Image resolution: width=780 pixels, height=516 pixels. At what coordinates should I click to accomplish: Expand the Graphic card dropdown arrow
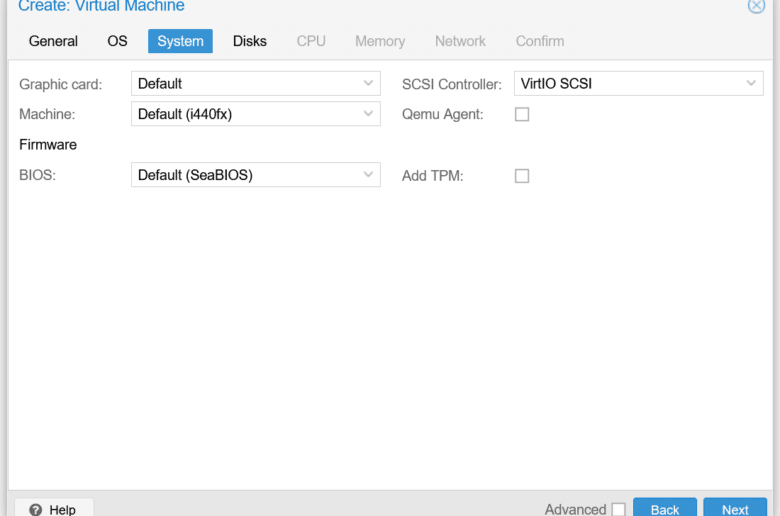pyautogui.click(x=368, y=84)
